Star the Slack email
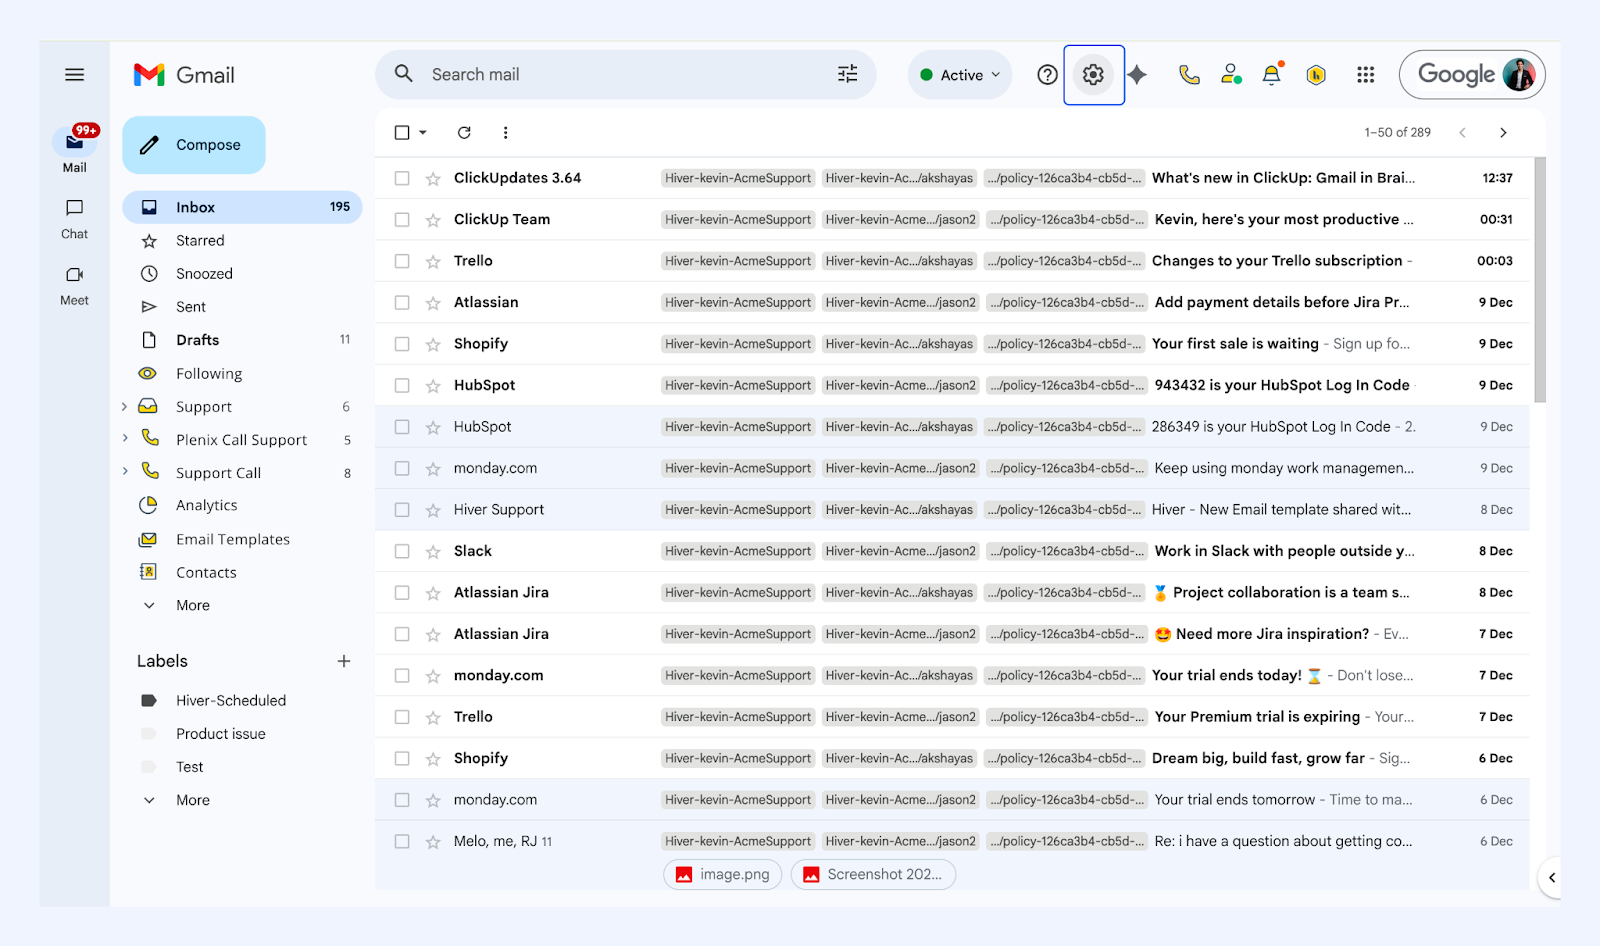The image size is (1600, 946). click(x=433, y=551)
